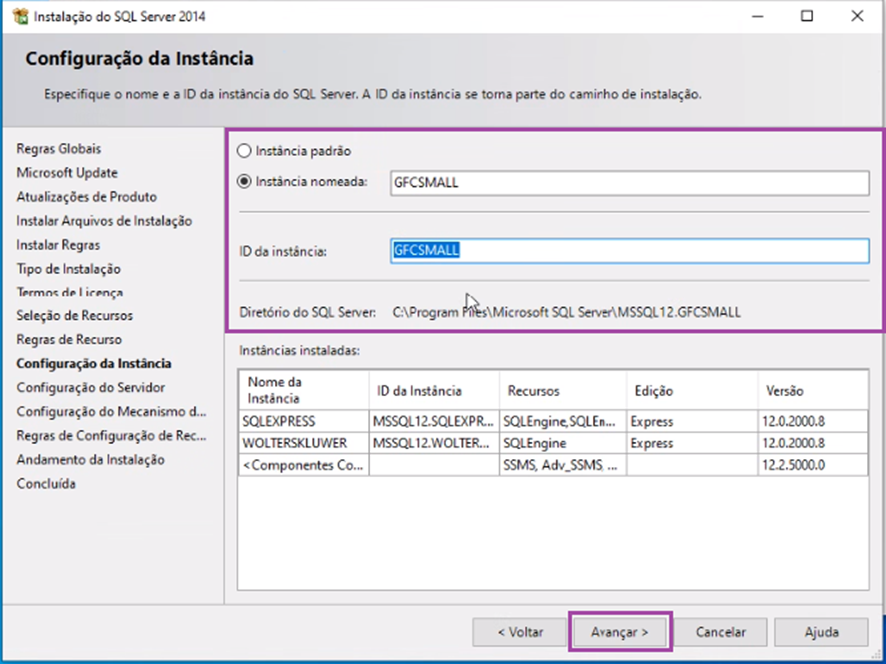Click the Nome da Instância column header
This screenshot has width=886, height=664.
point(303,390)
